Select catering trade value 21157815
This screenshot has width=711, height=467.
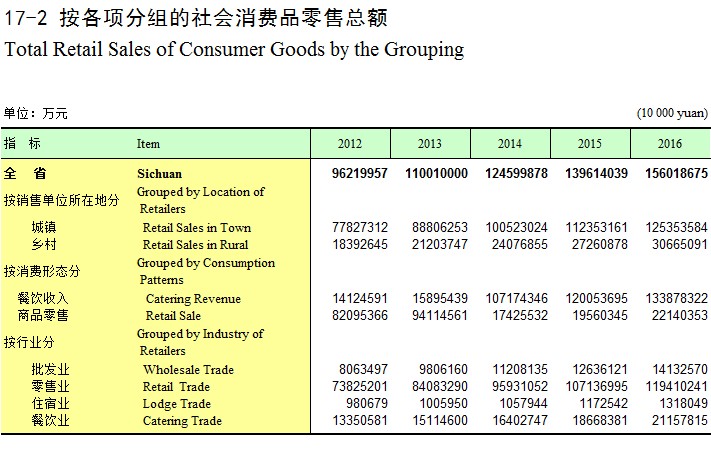coord(680,420)
